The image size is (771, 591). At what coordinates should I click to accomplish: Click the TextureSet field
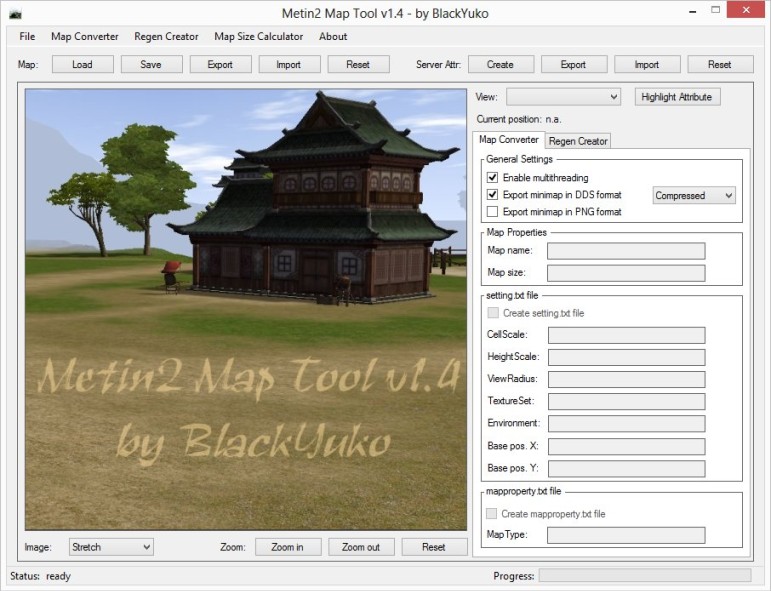click(x=626, y=401)
